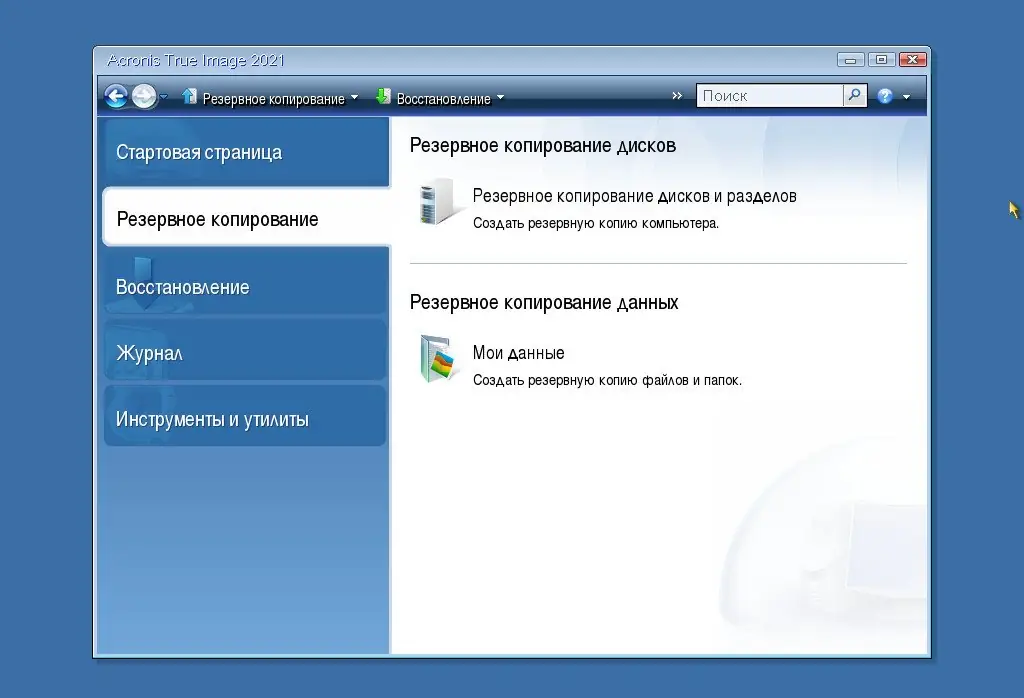
Task: Click inside the Поиск search field
Action: (770, 95)
